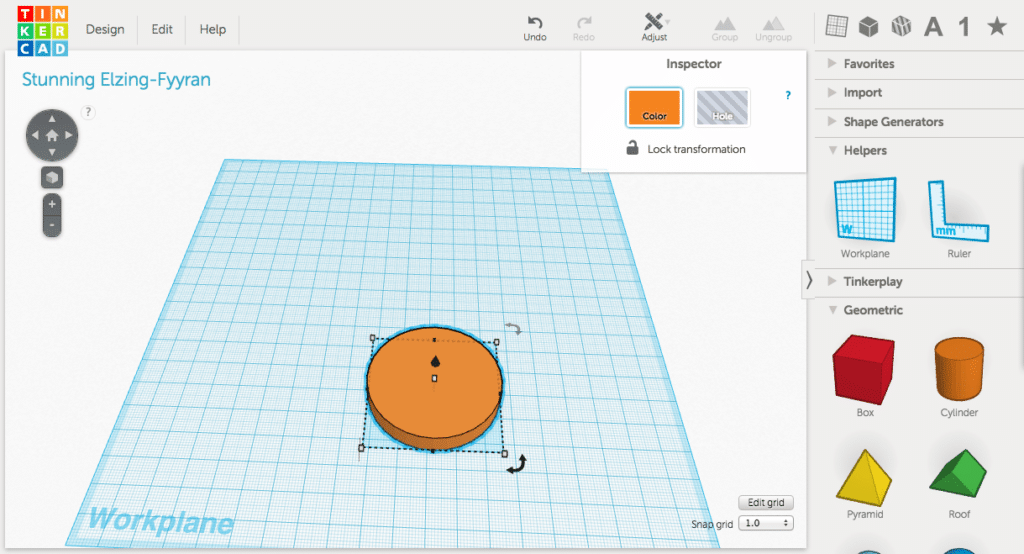Viewport: 1024px width, 554px height.
Task: Rotate view up with navigator arrow
Action: coord(52,119)
